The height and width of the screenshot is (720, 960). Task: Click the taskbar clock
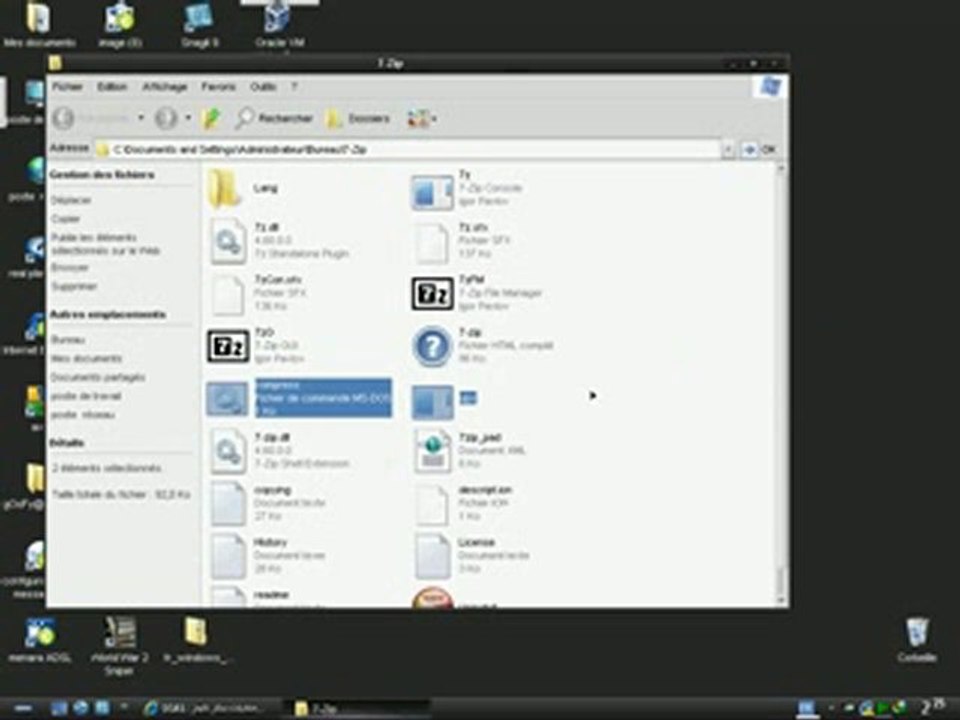coord(934,708)
